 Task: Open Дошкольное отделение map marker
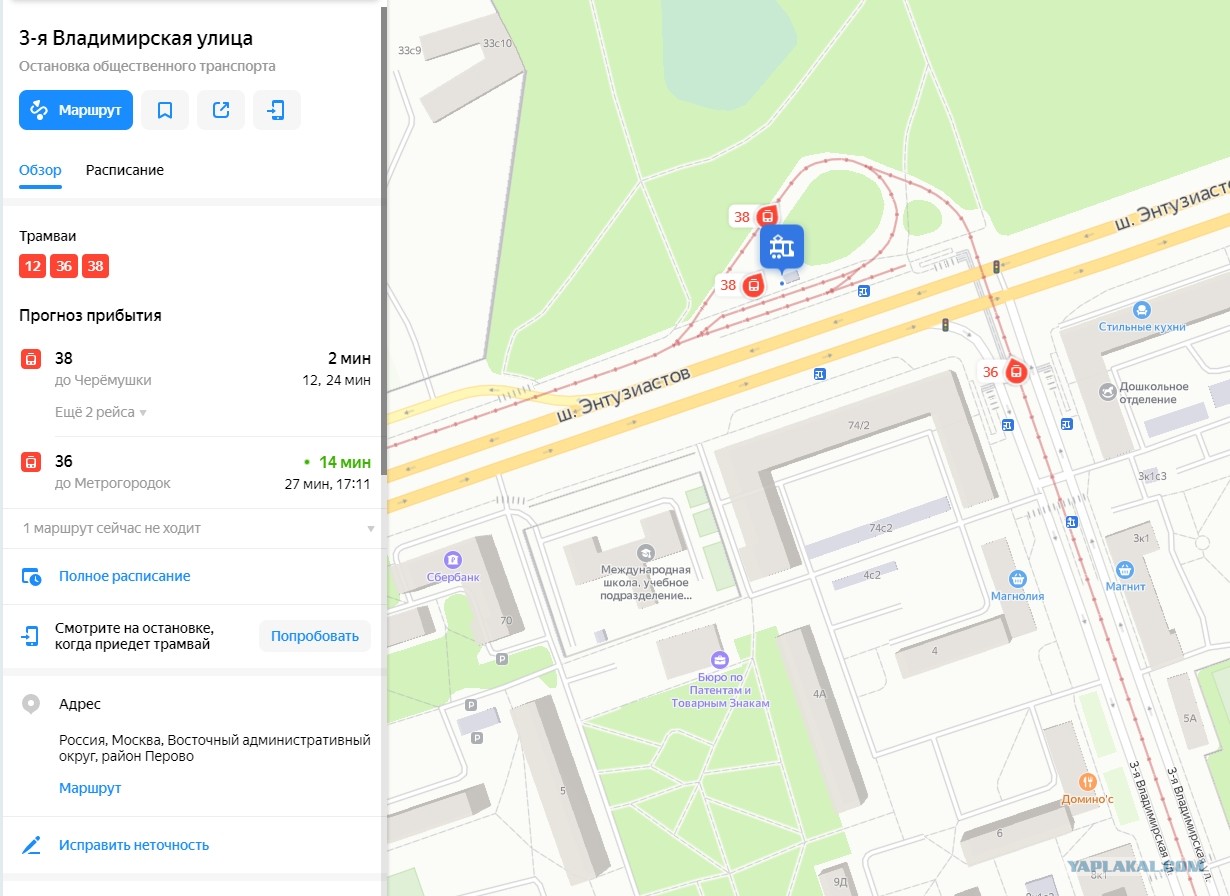(1107, 392)
